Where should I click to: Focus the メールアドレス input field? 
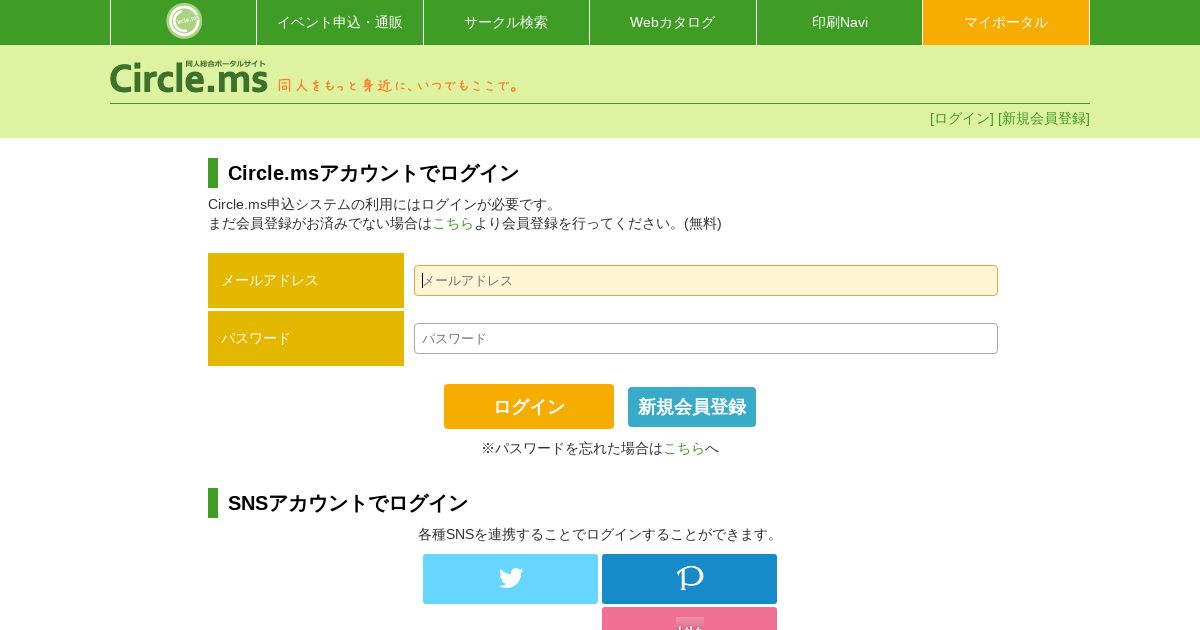pyautogui.click(x=706, y=280)
